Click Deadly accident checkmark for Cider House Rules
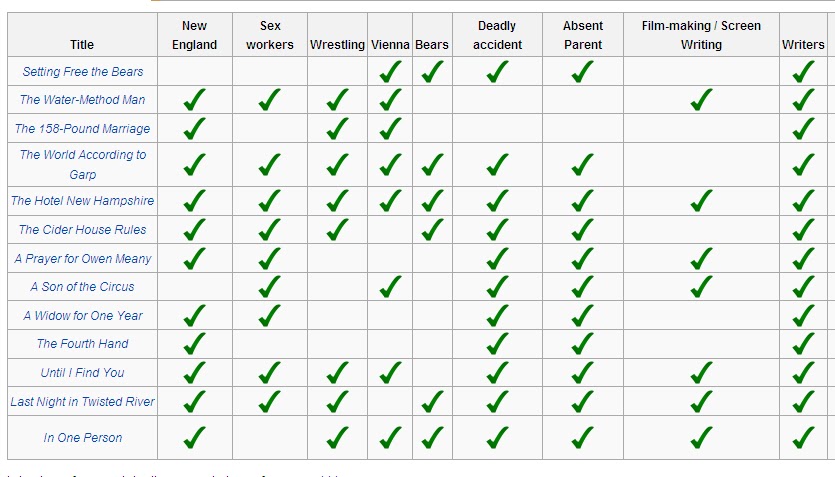The image size is (835, 477). click(x=497, y=229)
